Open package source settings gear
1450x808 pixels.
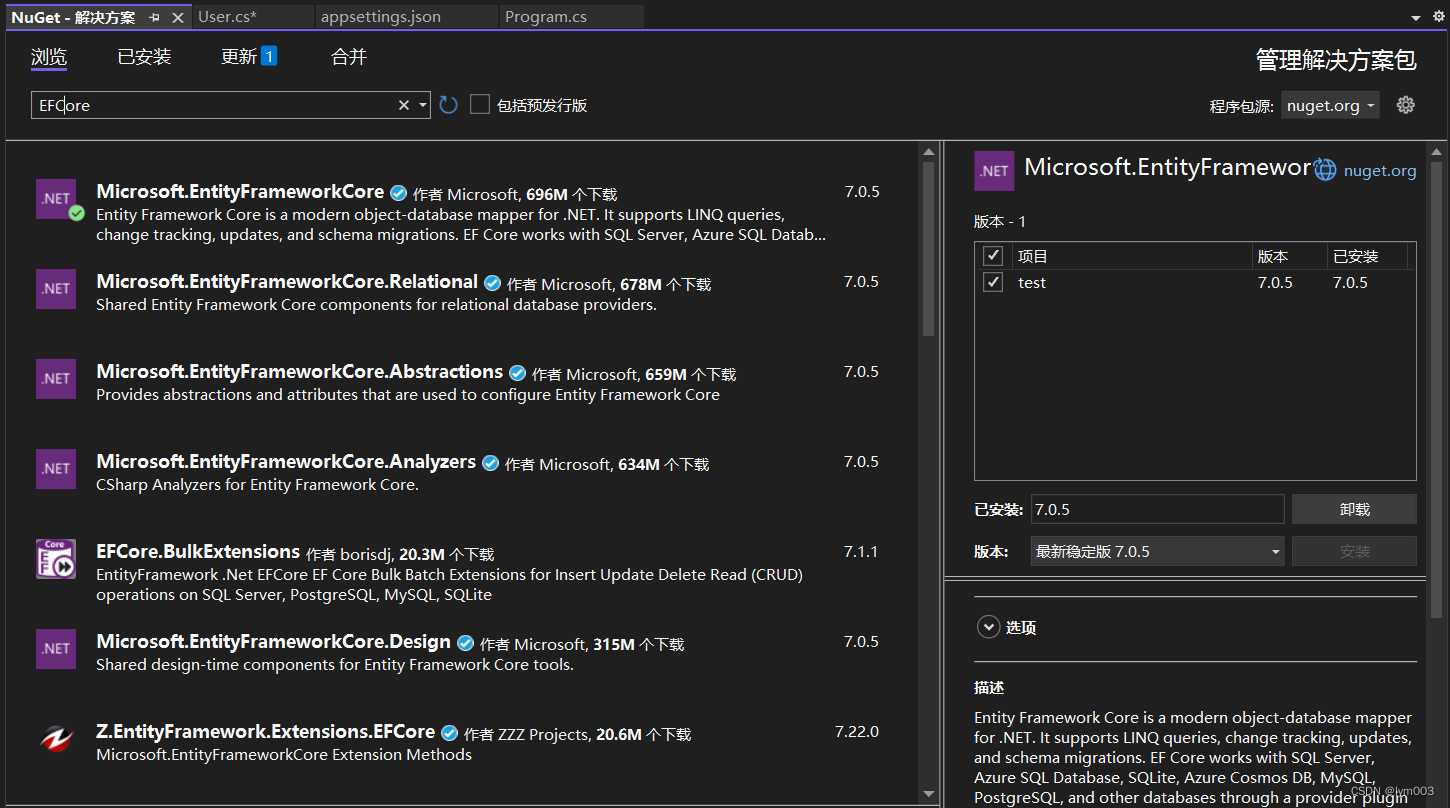pyautogui.click(x=1406, y=105)
